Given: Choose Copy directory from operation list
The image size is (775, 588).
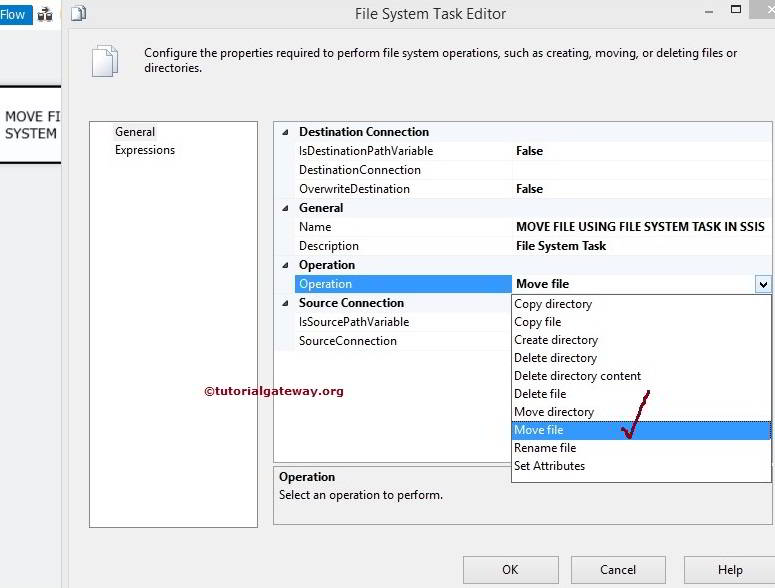Looking at the screenshot, I should coord(641,304).
